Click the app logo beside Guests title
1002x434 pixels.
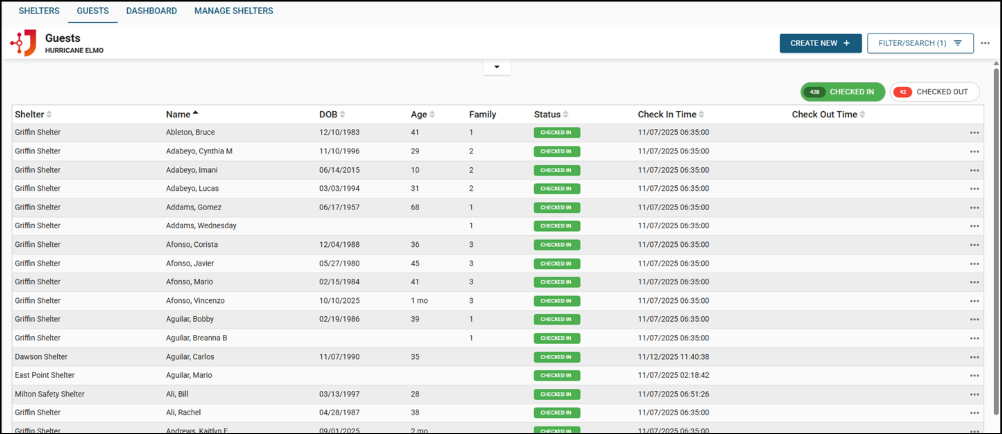[23, 43]
